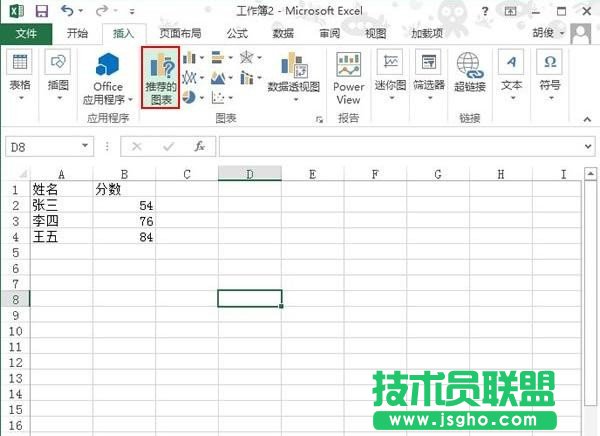
Task: Select cell B2 with value 54
Action: pyautogui.click(x=124, y=205)
